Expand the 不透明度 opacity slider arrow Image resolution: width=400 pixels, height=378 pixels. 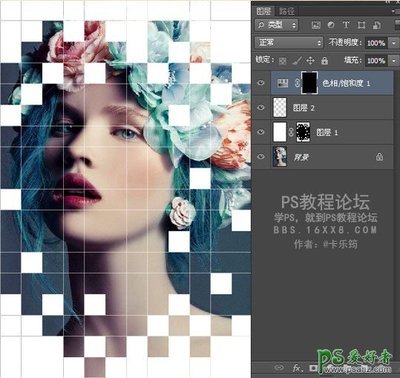coord(394,43)
